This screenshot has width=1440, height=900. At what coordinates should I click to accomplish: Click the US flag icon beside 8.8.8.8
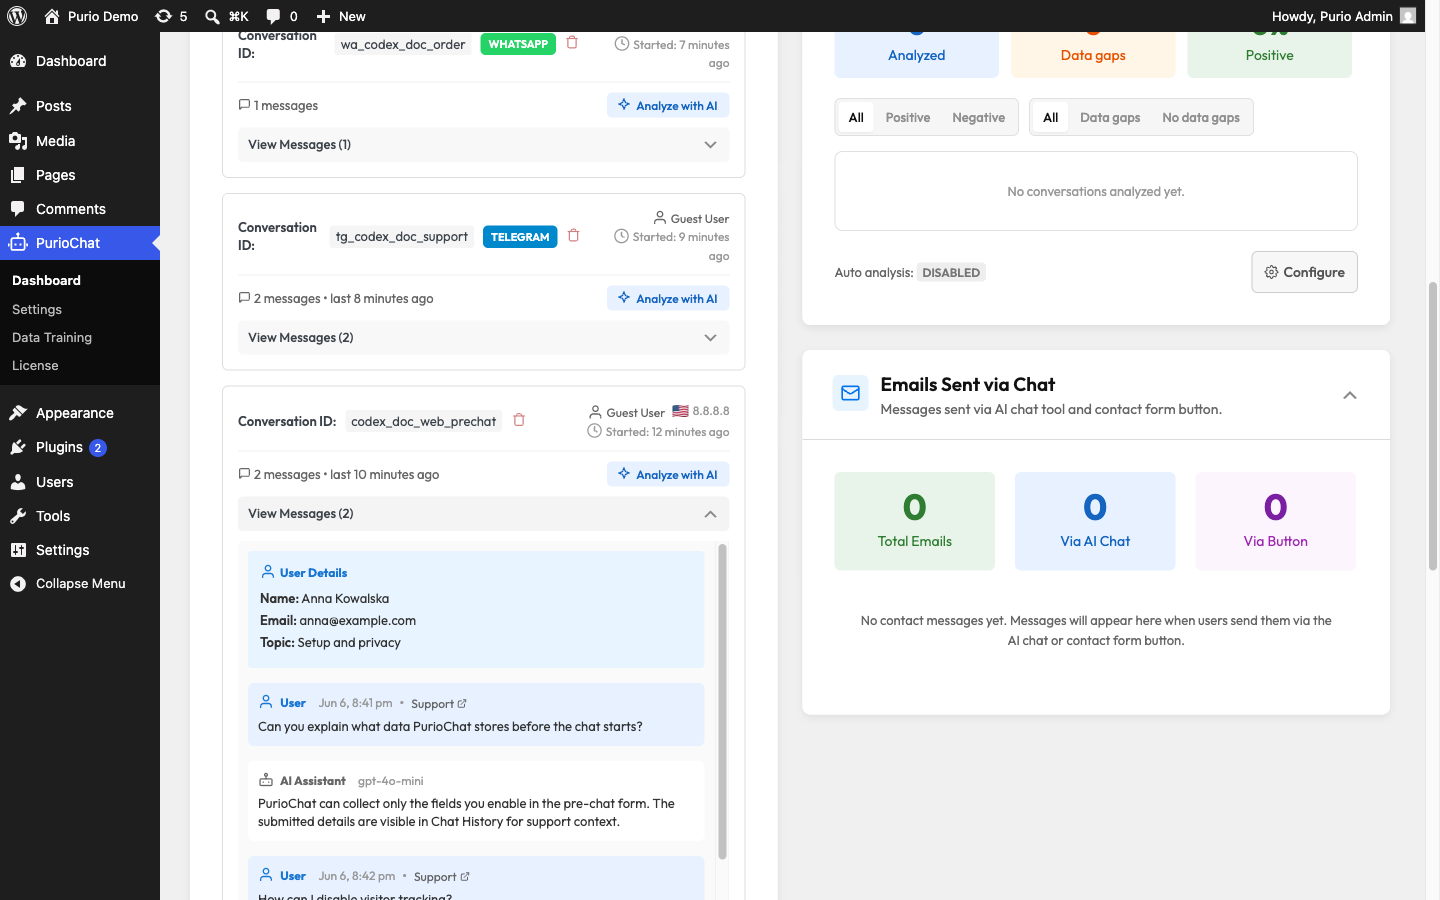[680, 411]
